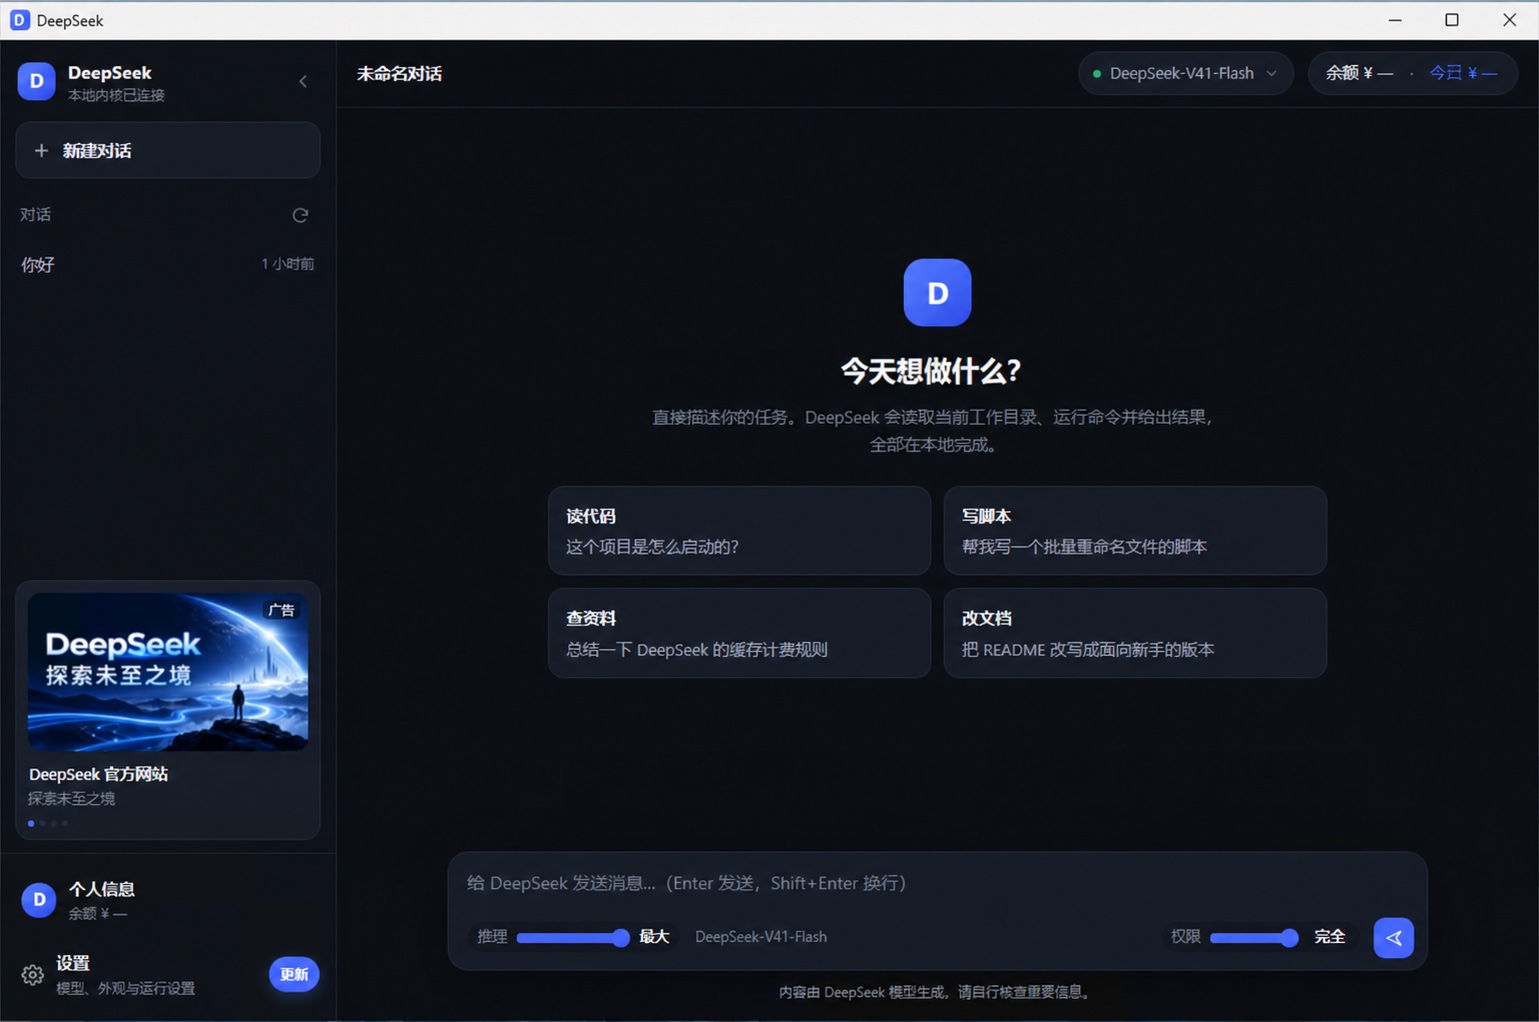Screen dimensions: 1539x1022
Task: Select the first carousel dot under the ad
Action: 31,823
